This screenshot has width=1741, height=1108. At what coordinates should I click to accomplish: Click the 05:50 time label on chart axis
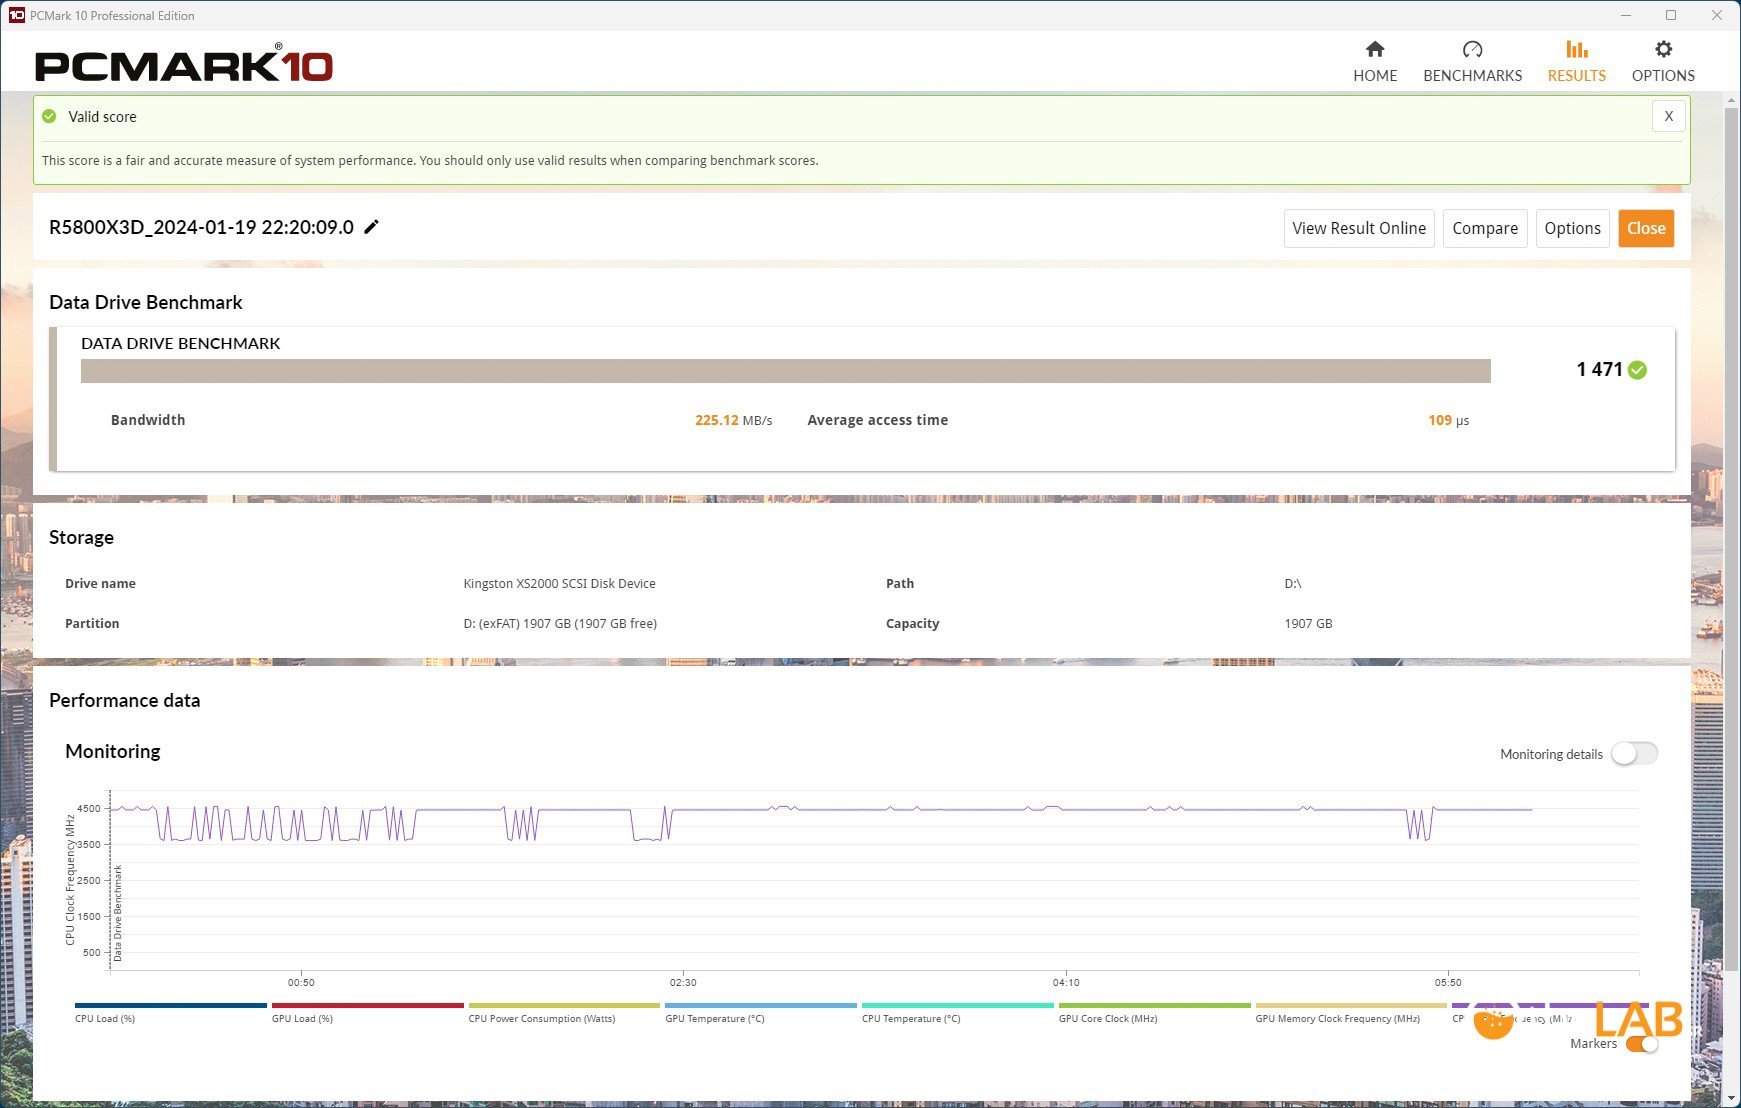(x=1448, y=982)
